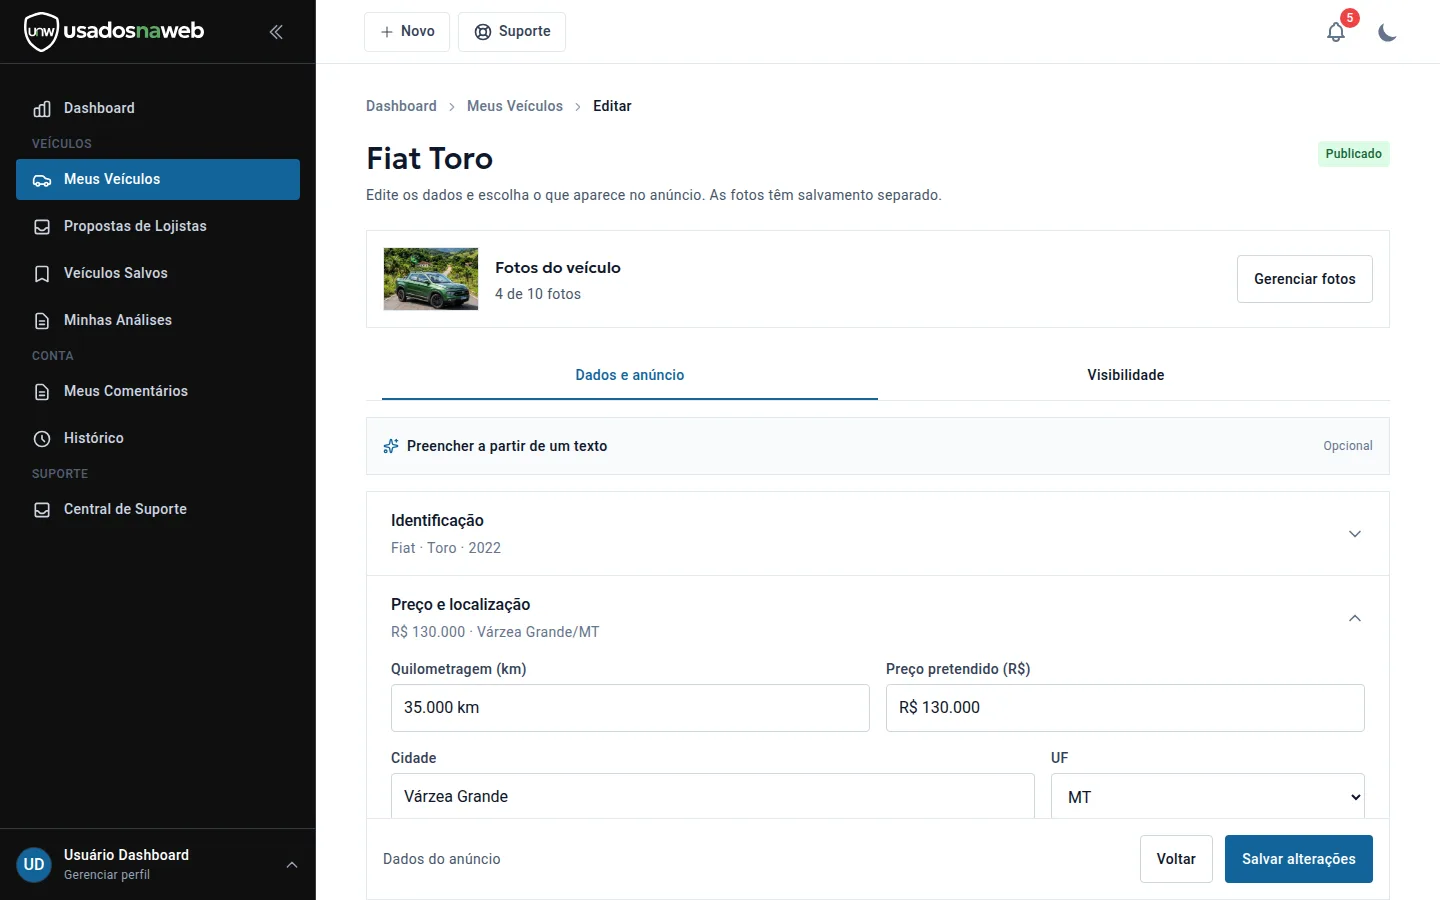Click the sparkle icon on Preencher a partir de um texto
The width and height of the screenshot is (1440, 900).
391,446
